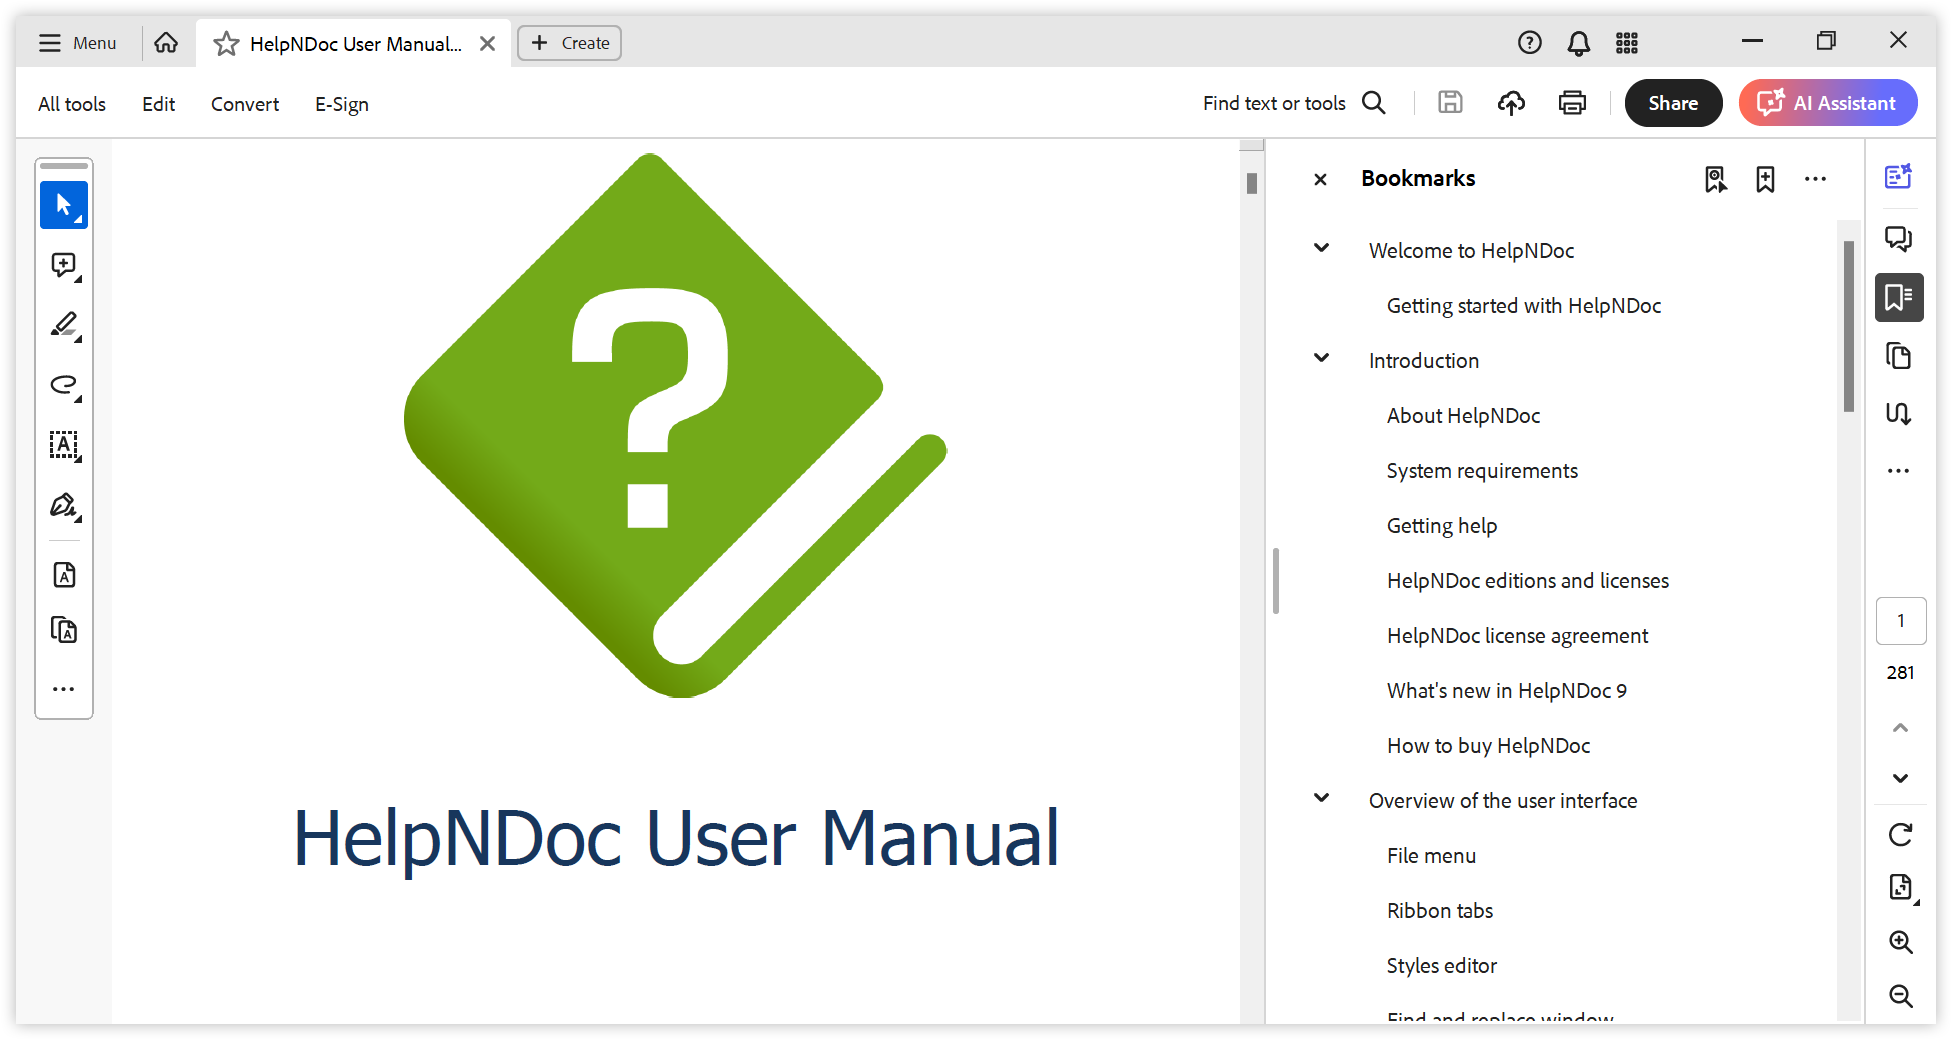Select the text box selection tool
The width and height of the screenshot is (1953, 1041).
click(64, 445)
